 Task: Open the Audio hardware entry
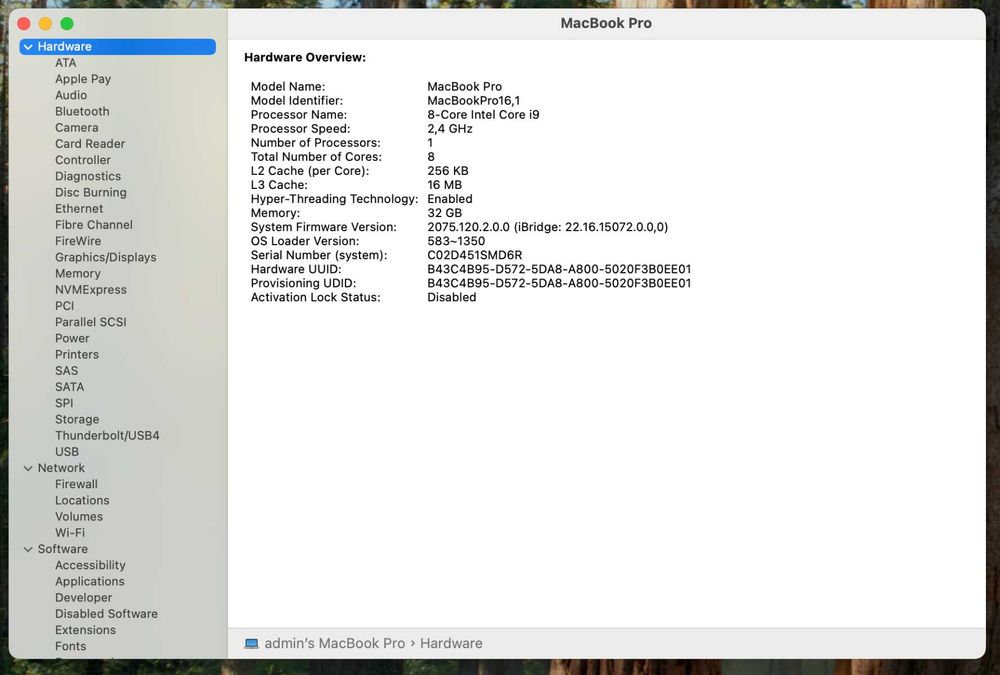pos(71,95)
